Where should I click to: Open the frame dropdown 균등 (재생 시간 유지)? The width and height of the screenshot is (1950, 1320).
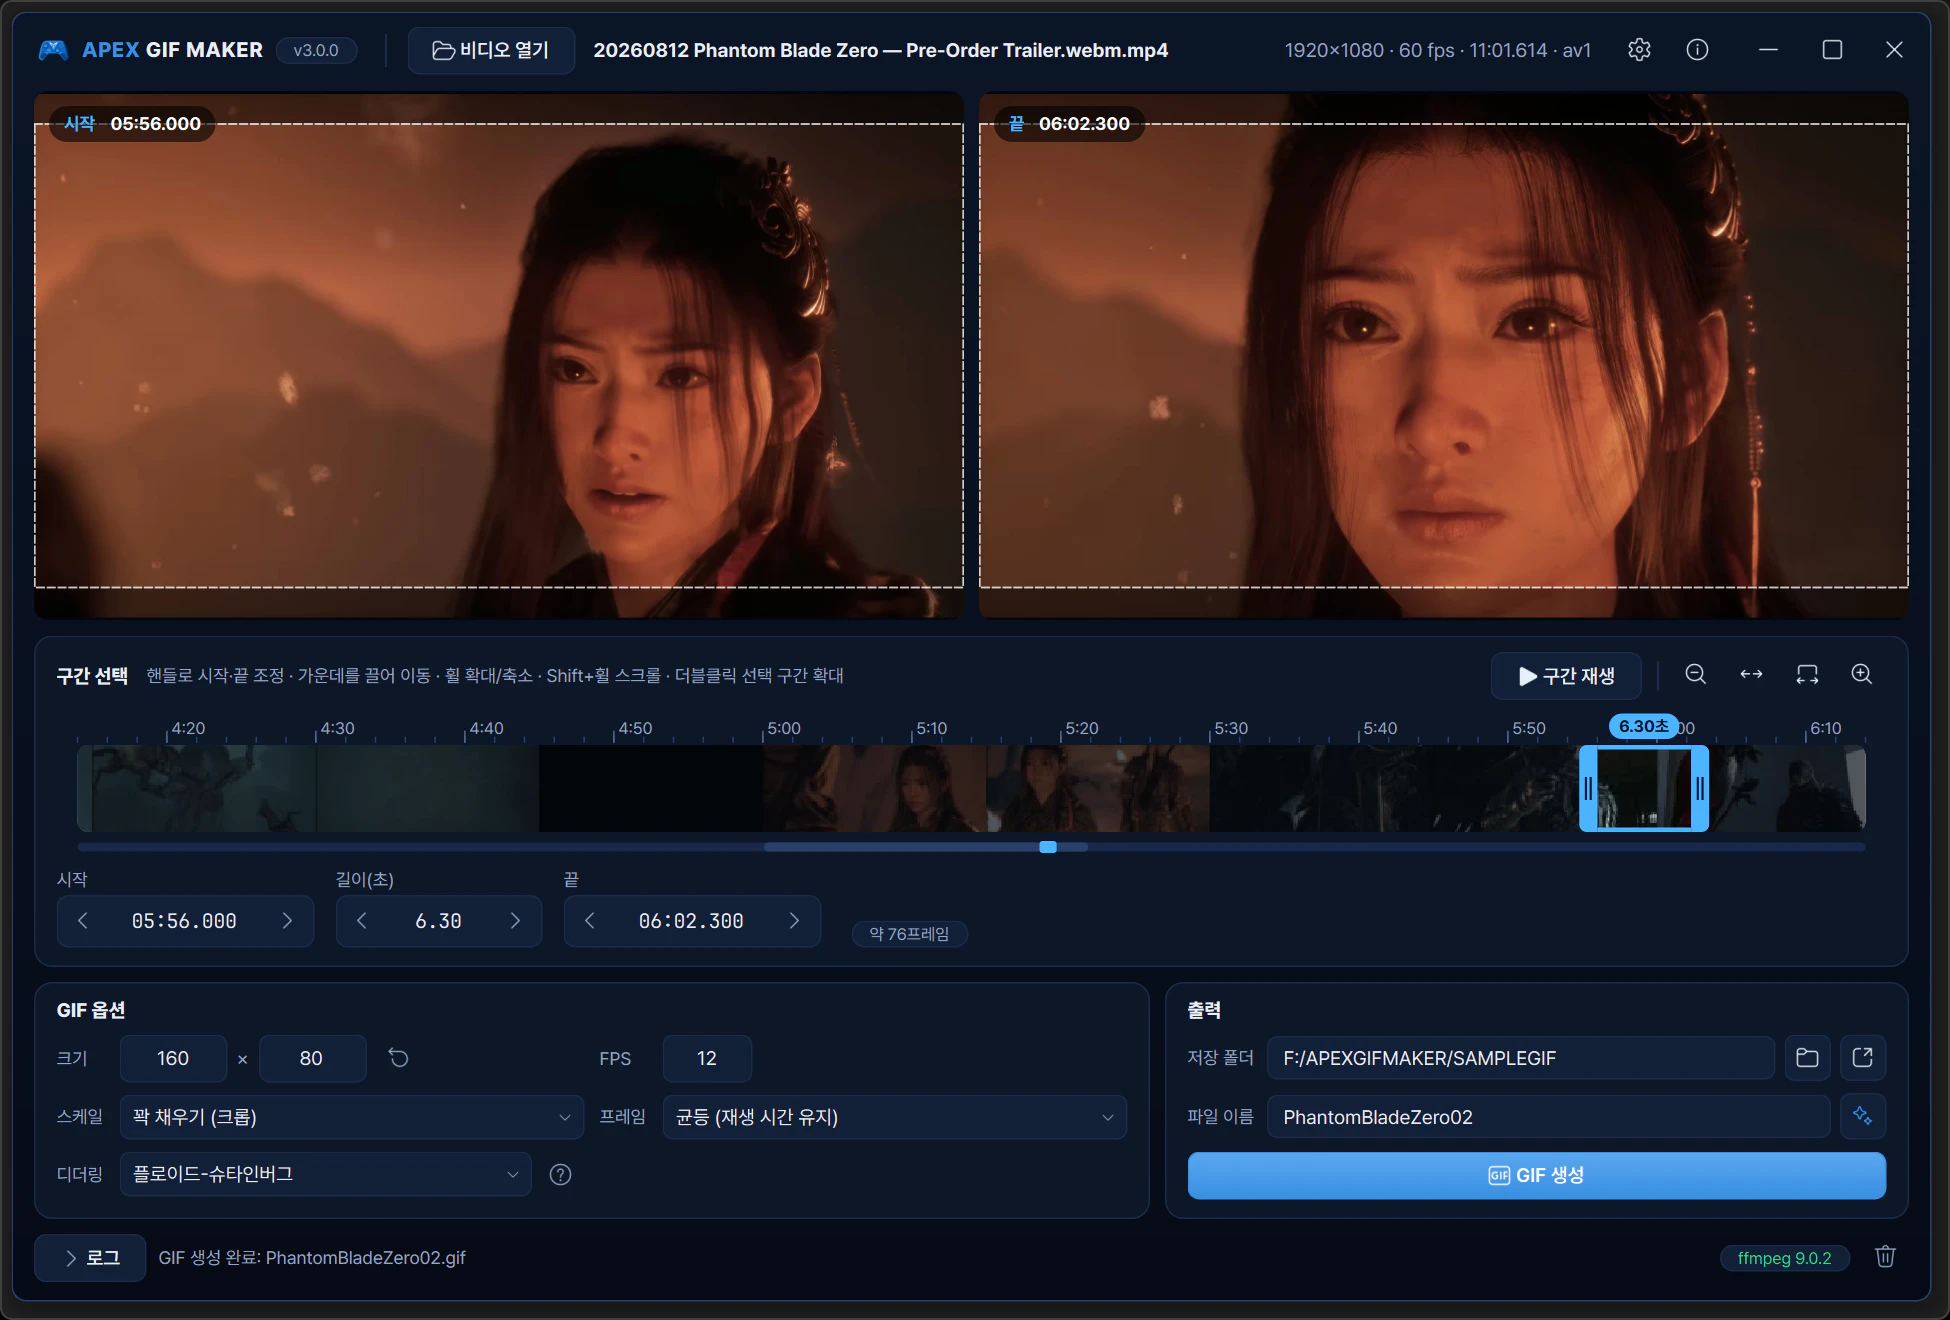pos(894,1117)
